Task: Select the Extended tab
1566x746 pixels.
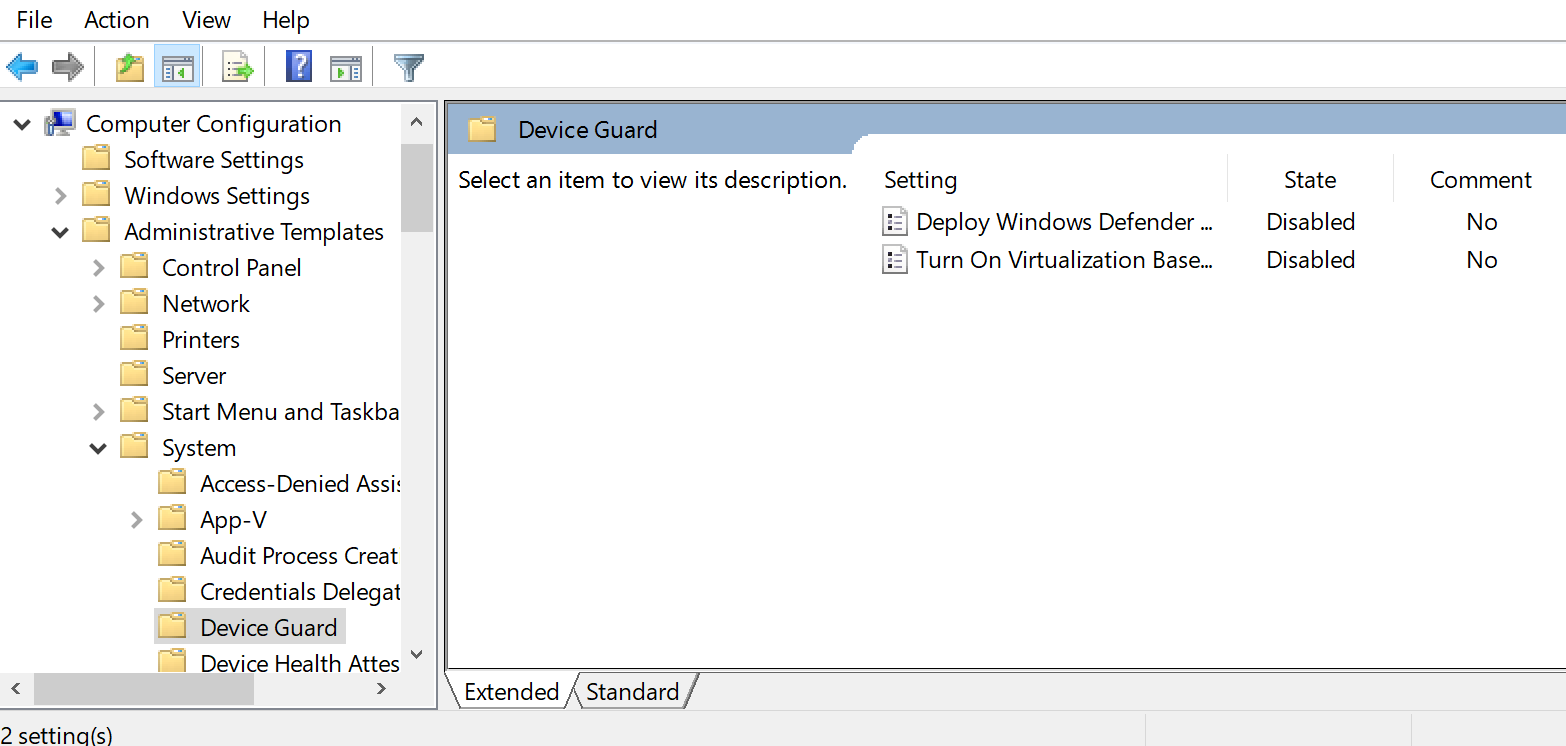Action: (x=511, y=691)
